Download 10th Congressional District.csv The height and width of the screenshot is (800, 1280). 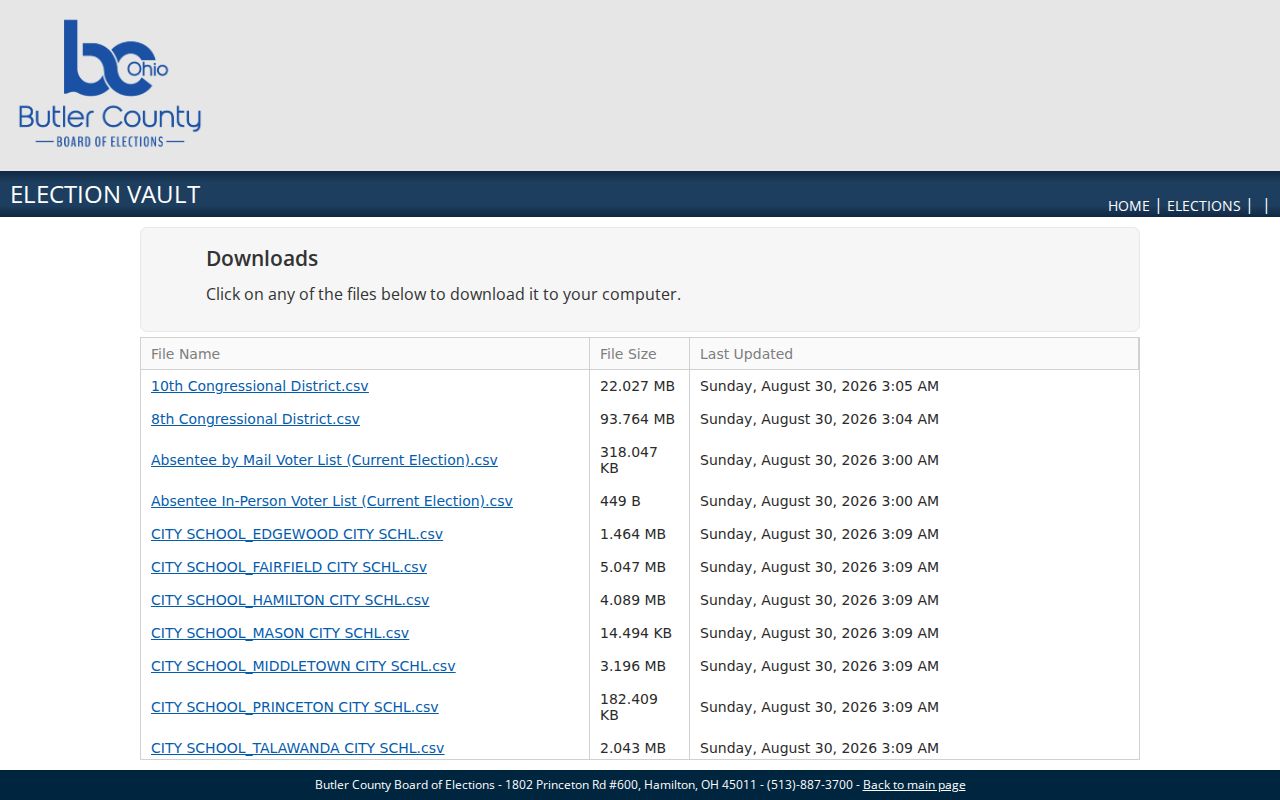coord(260,386)
